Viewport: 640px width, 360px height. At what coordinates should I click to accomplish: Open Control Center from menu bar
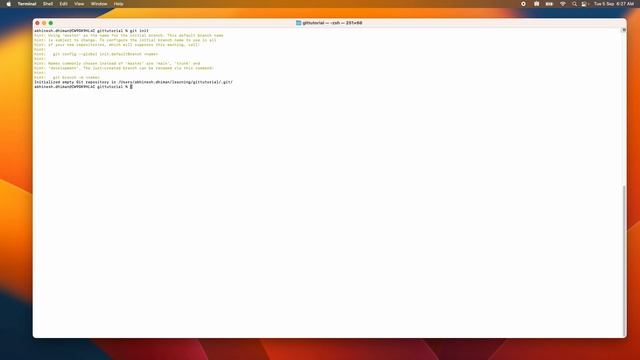point(584,4)
